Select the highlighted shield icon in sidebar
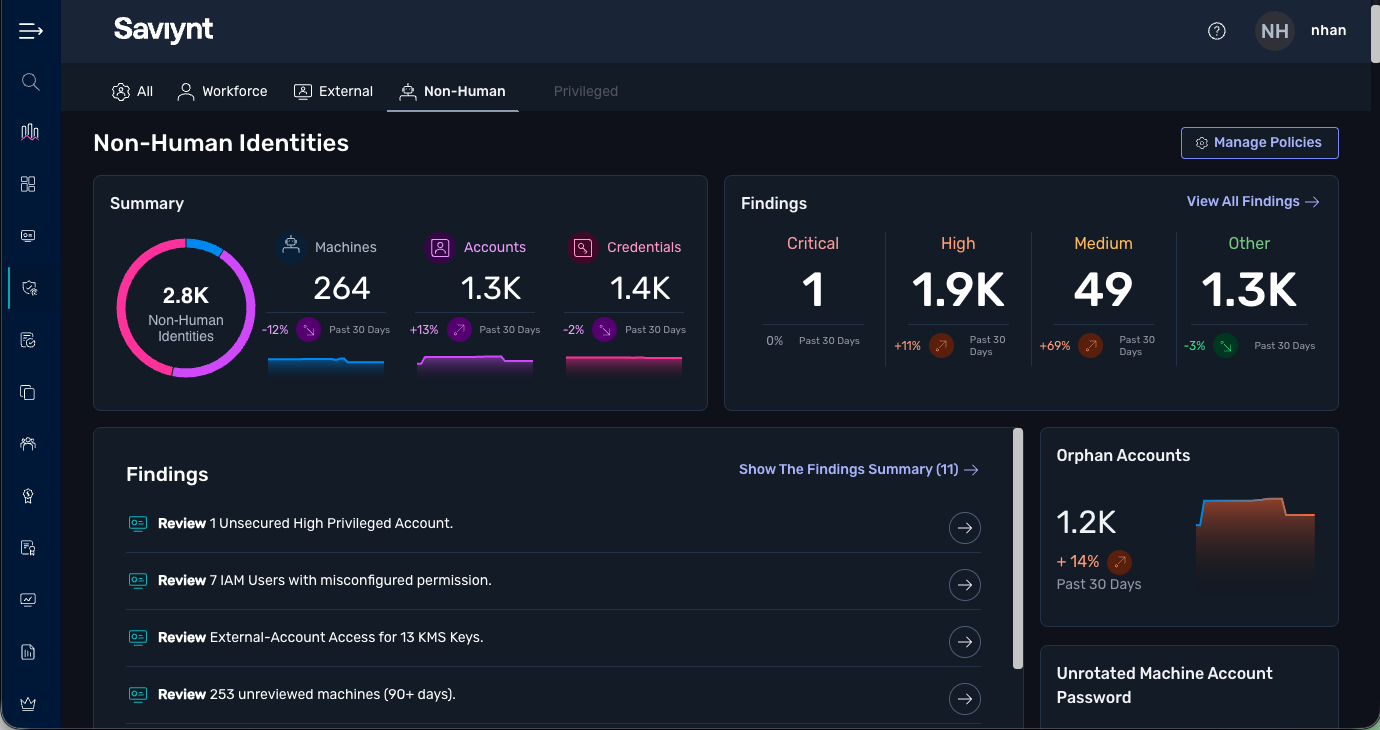The height and width of the screenshot is (730, 1380). tap(29, 288)
